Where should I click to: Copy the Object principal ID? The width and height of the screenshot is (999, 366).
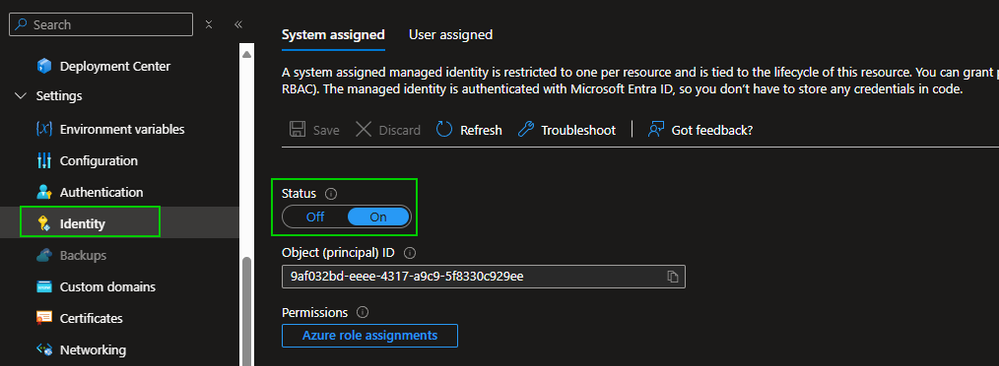672,277
